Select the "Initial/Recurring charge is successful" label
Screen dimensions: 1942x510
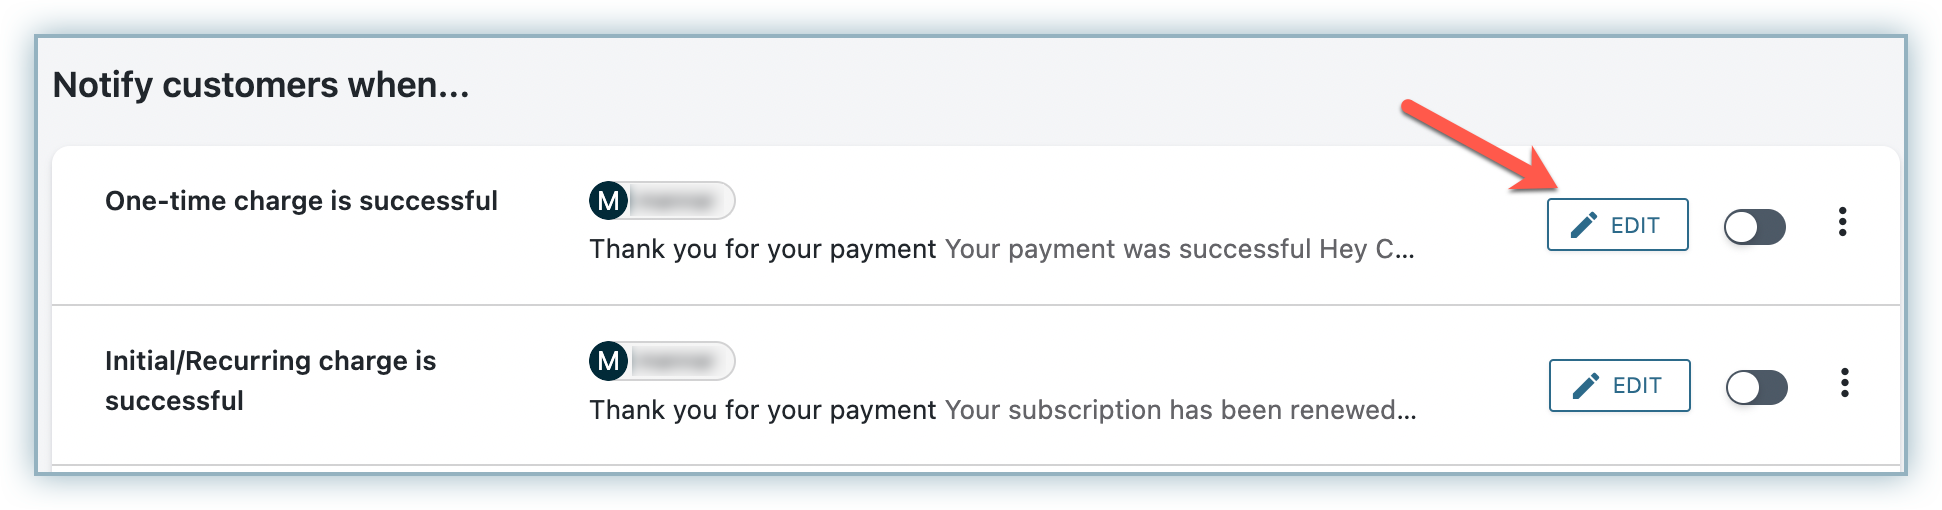(x=270, y=380)
